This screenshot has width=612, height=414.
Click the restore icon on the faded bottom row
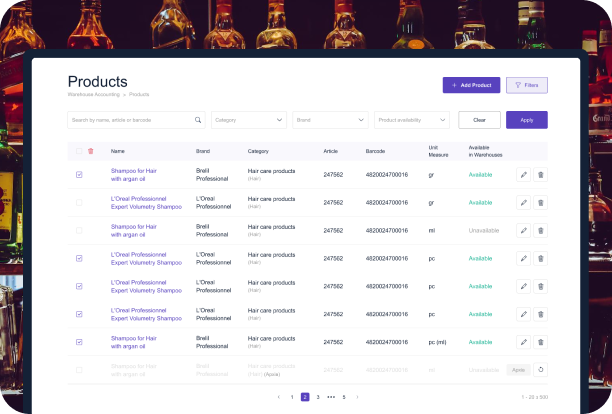pyautogui.click(x=541, y=370)
